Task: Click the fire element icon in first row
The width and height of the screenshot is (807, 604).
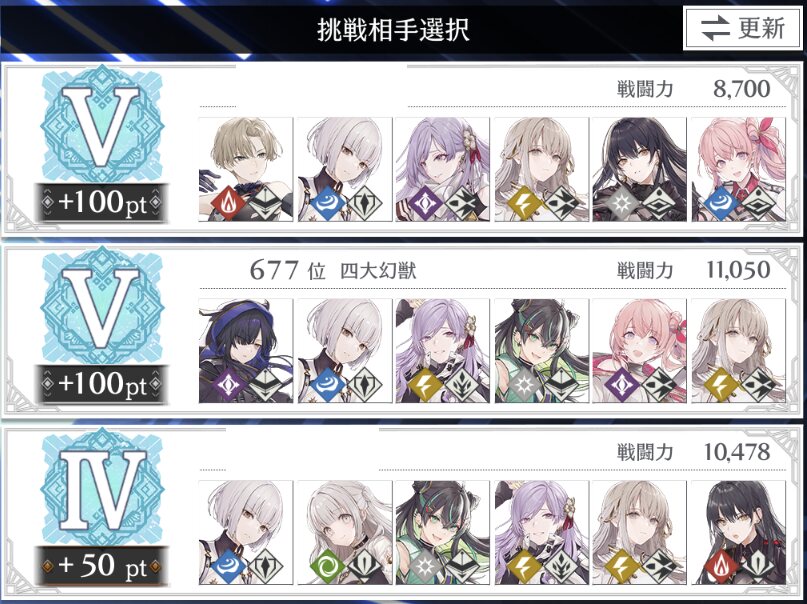Action: [x=228, y=204]
